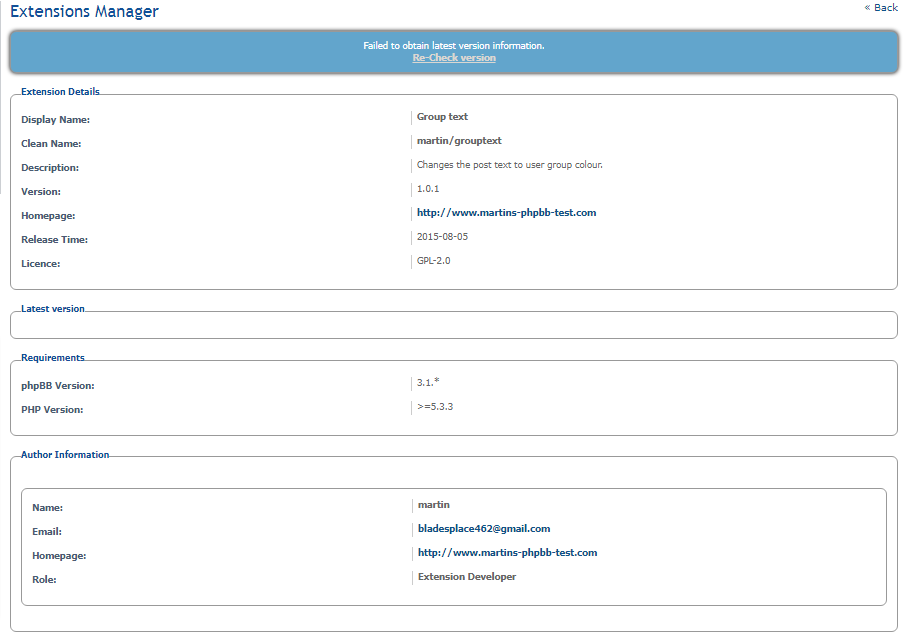
Task: Click the Requirements section legend
Action: point(53,358)
